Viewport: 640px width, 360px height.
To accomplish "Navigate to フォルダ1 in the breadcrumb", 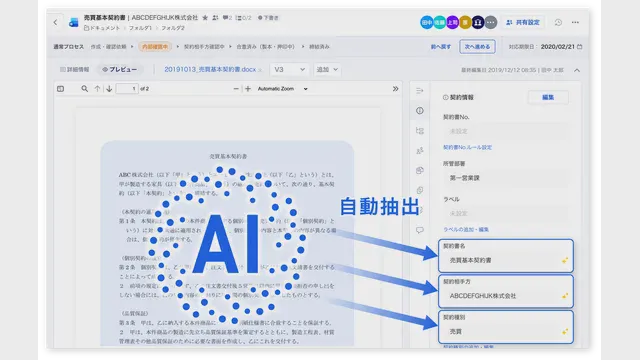I will [140, 28].
